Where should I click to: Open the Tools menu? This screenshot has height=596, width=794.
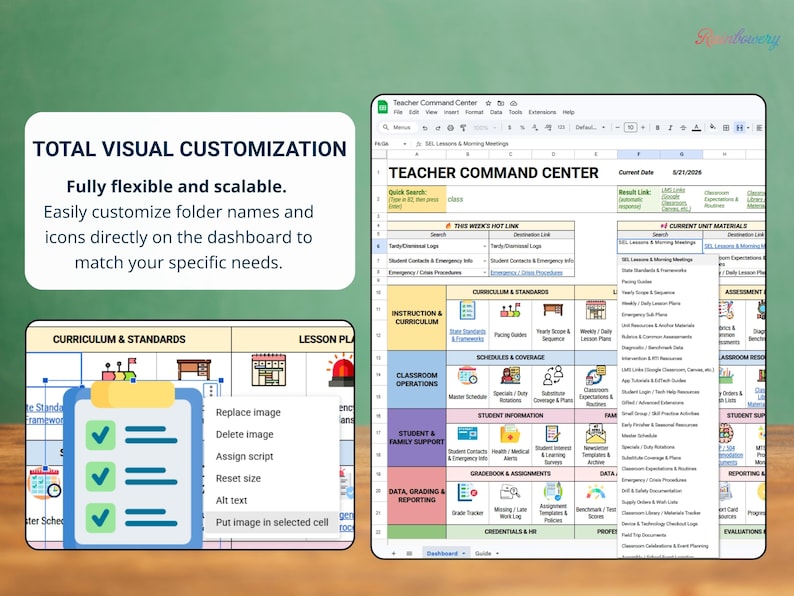(515, 112)
